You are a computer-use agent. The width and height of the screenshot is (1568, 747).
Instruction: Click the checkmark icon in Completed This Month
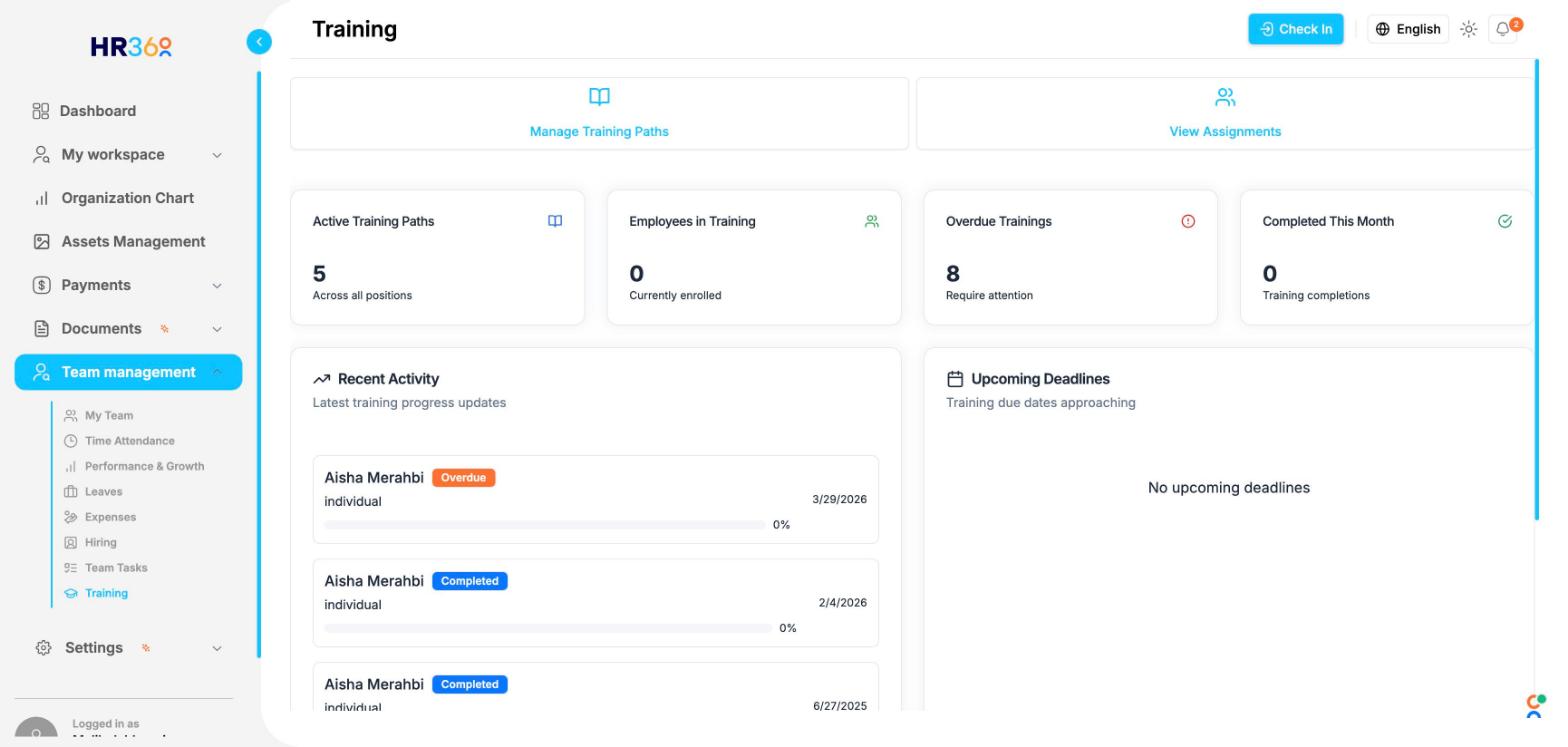tap(1505, 221)
